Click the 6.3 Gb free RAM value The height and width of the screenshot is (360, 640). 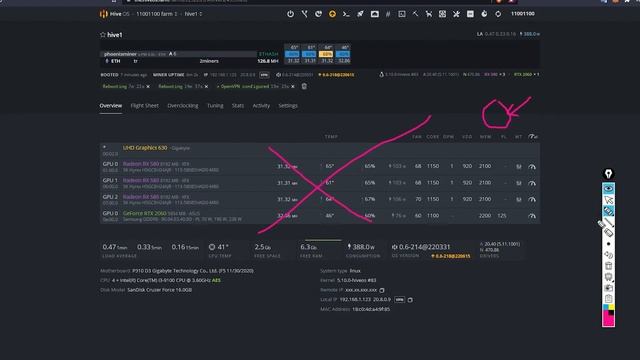(x=308, y=247)
